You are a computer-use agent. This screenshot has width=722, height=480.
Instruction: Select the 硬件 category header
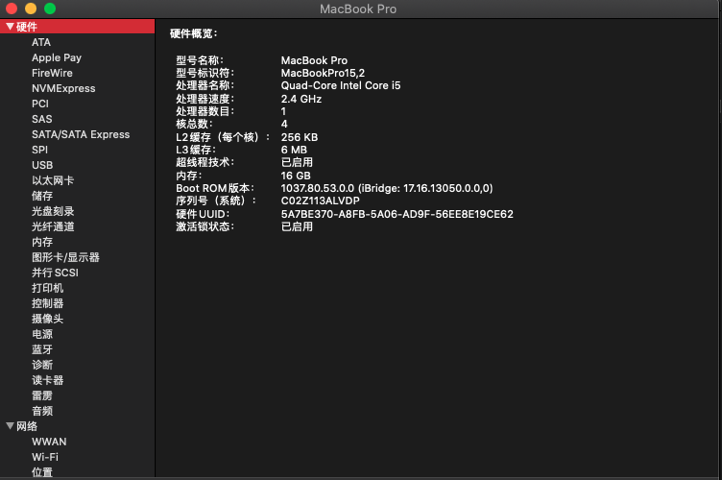(x=77, y=27)
